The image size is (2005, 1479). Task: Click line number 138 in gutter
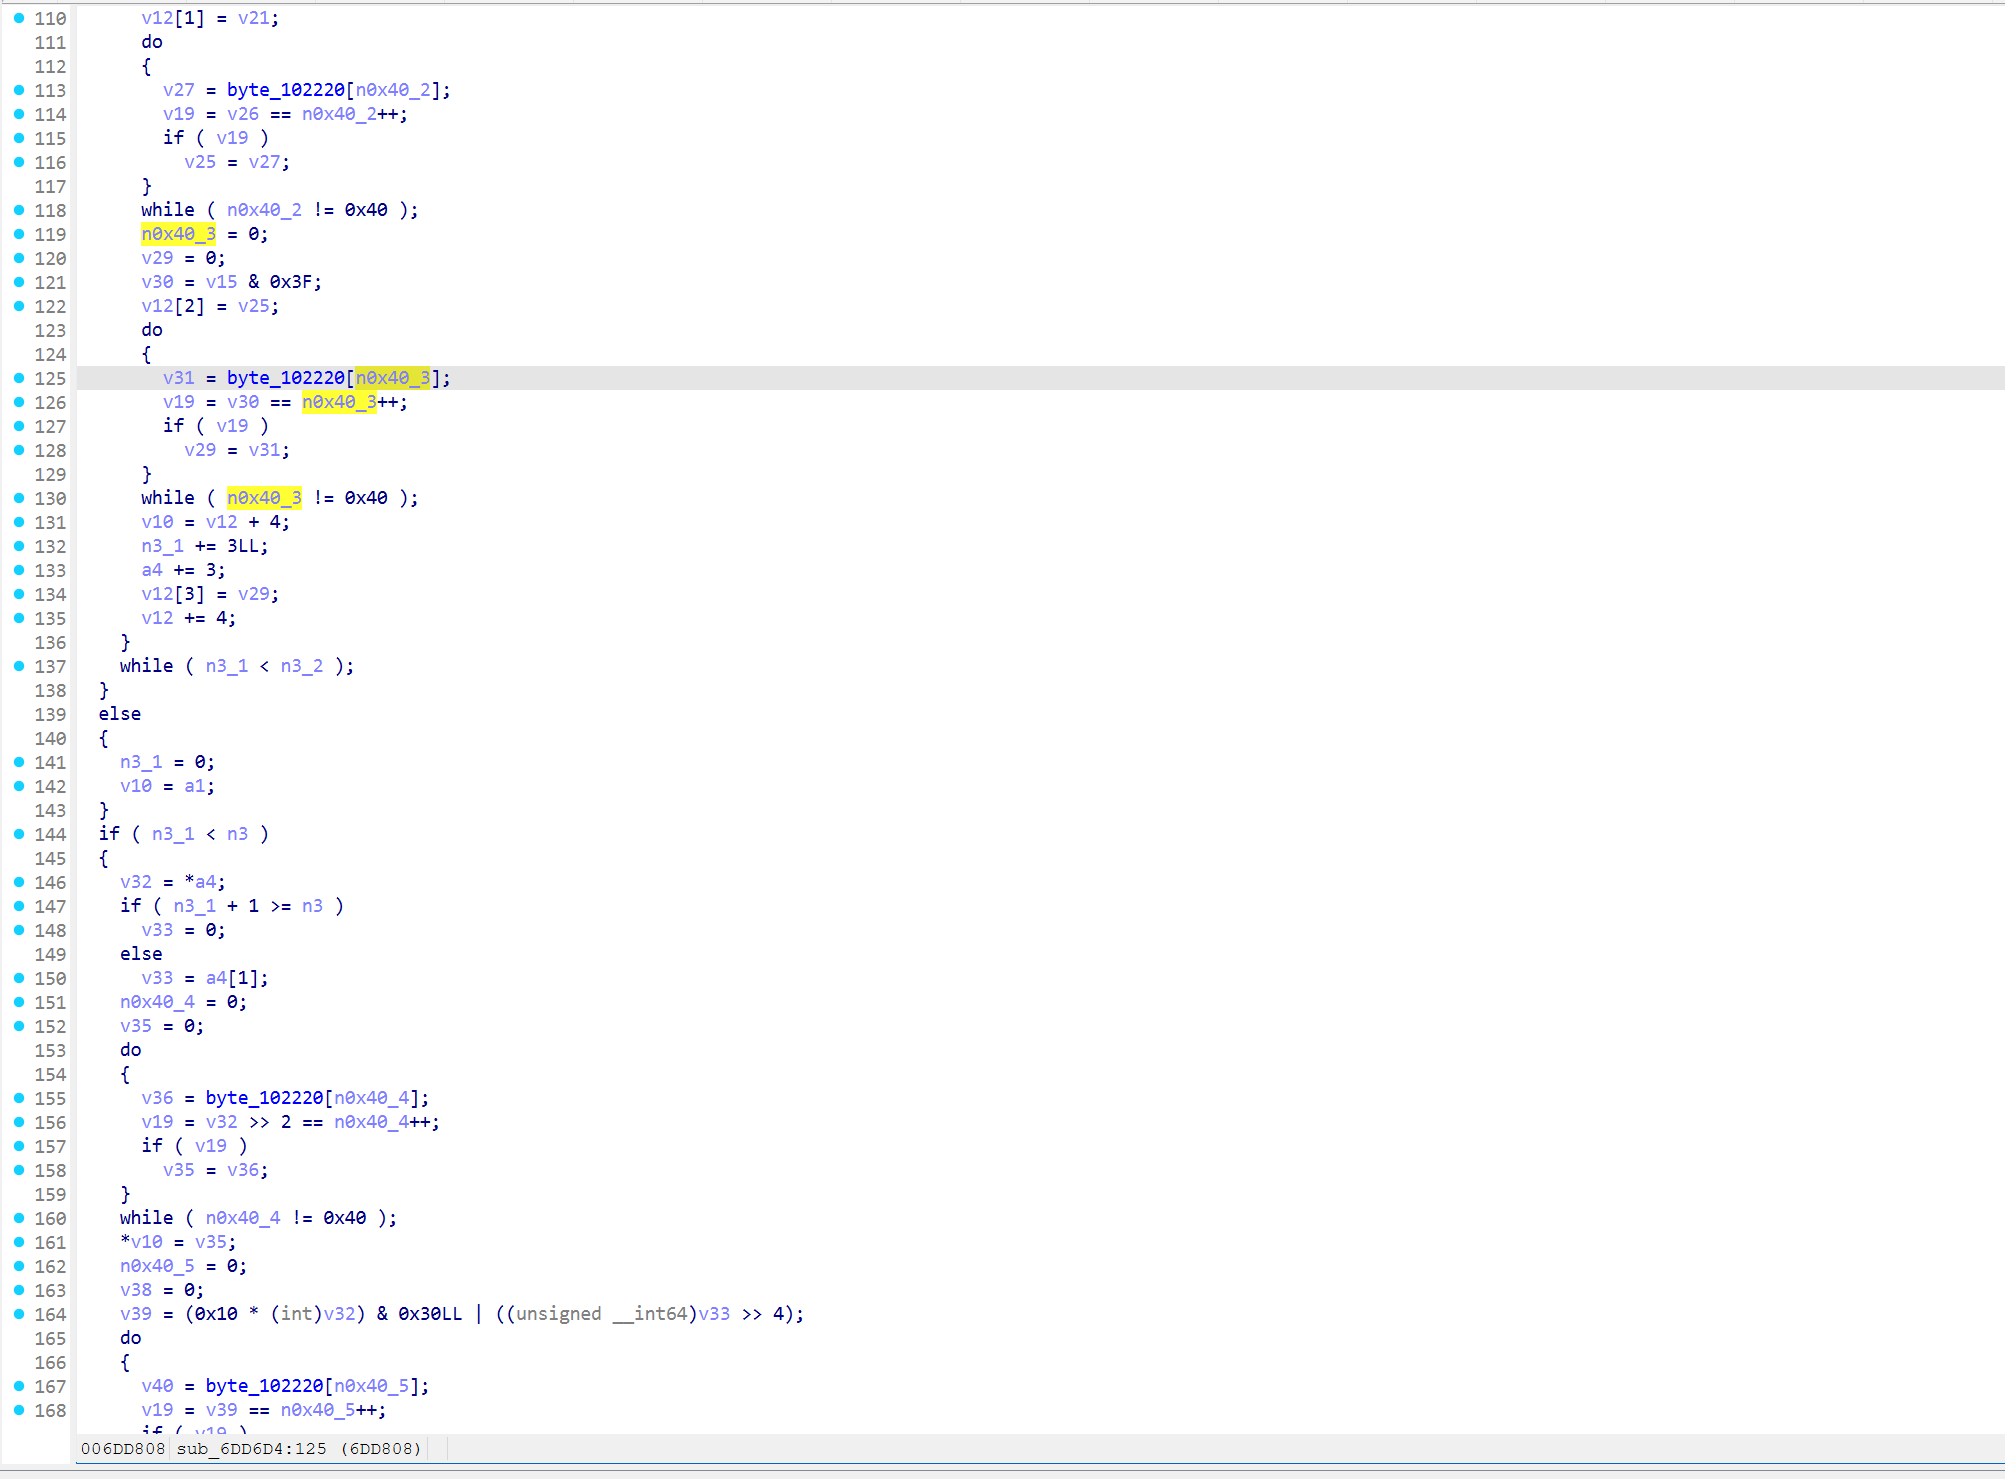pos(50,690)
